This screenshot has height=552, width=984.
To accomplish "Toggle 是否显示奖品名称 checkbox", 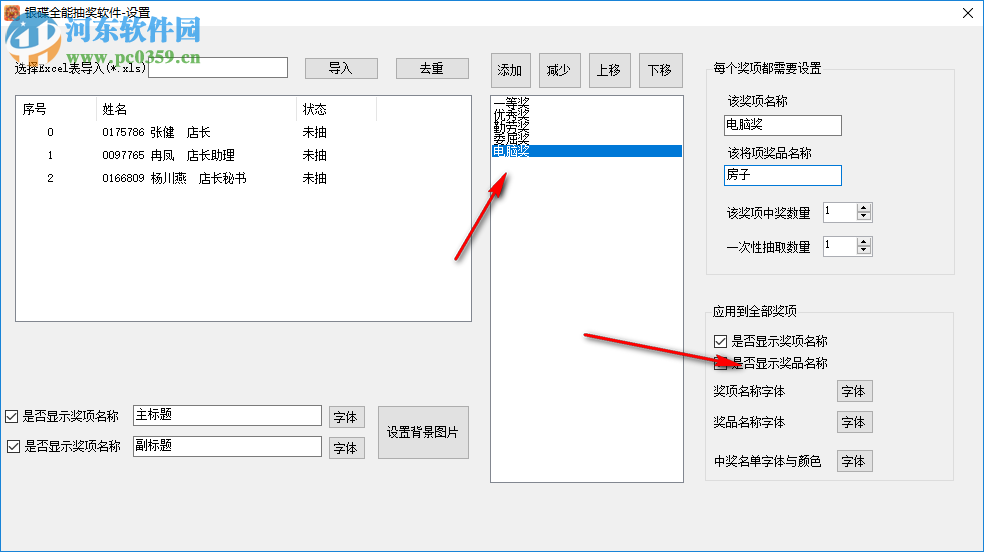I will pyautogui.click(x=720, y=363).
